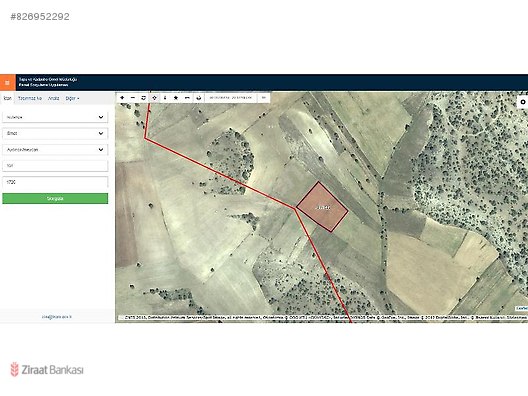
Task: Click the refresh map view icon
Action: click(143, 98)
